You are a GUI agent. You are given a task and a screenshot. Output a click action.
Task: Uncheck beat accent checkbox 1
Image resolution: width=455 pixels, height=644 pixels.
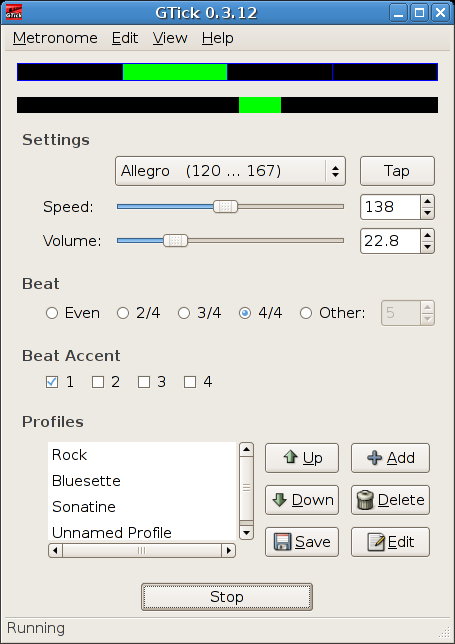52,382
